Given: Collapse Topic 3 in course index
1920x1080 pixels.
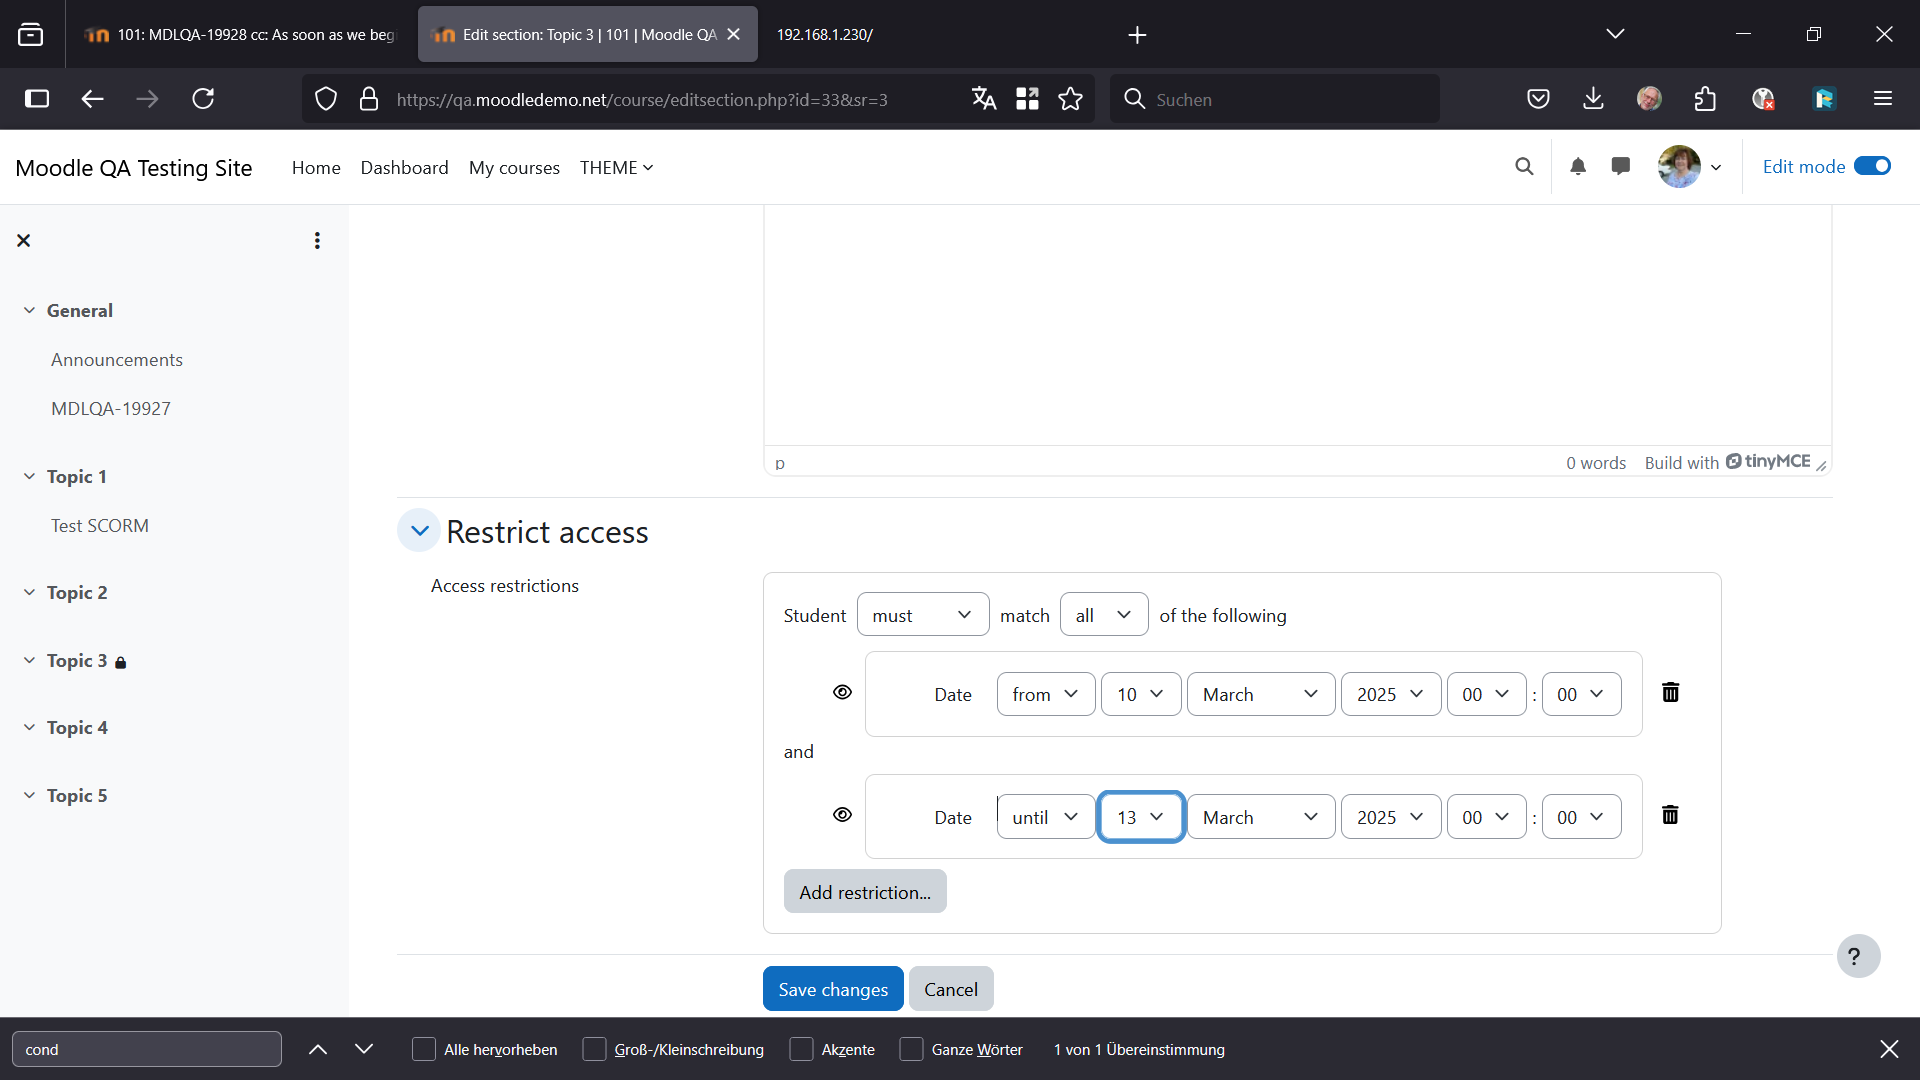Looking at the screenshot, I should [x=29, y=661].
